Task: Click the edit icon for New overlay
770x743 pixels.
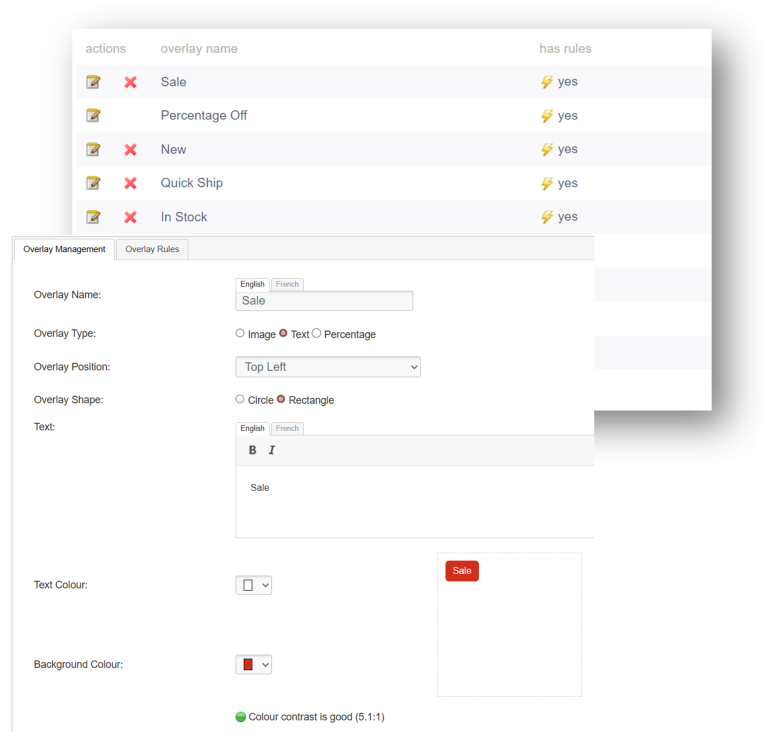Action: 93,149
